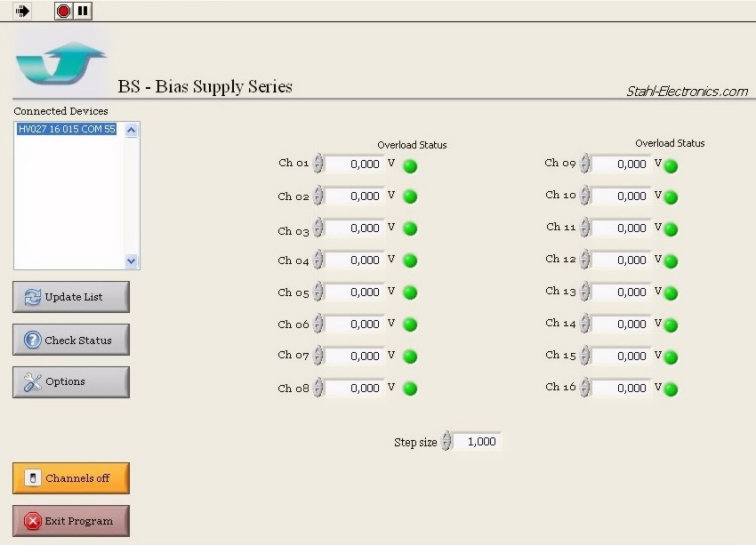756x546 pixels.
Task: Click the Ch 16 overload status light
Action: 671,389
